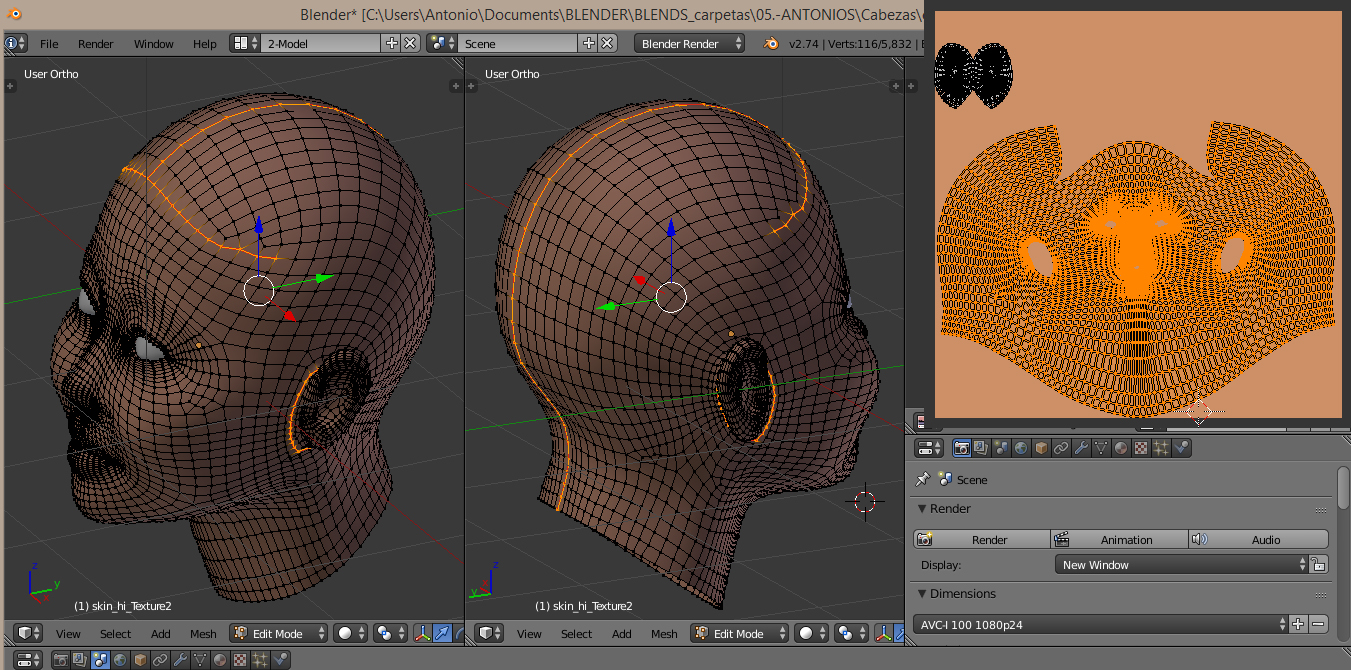Toggle the lock interface icon beside New Window

(1319, 565)
